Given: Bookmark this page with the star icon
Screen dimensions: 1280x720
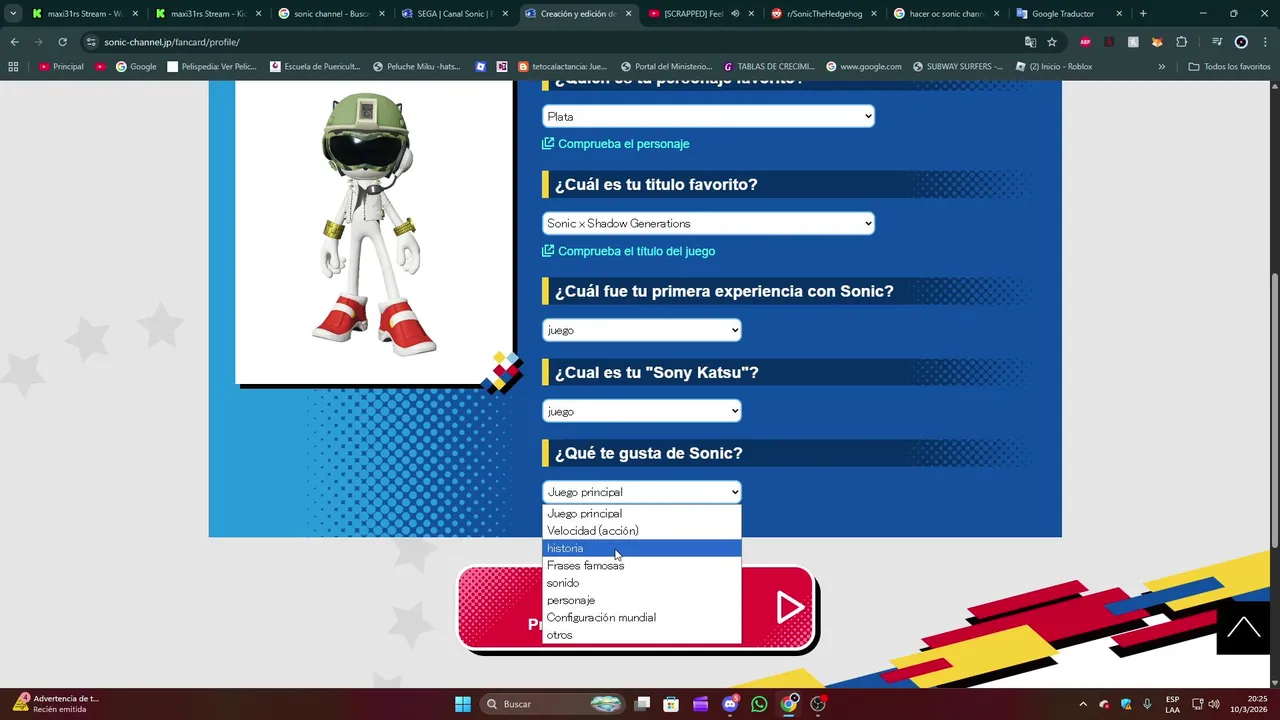Looking at the screenshot, I should [x=1052, y=42].
